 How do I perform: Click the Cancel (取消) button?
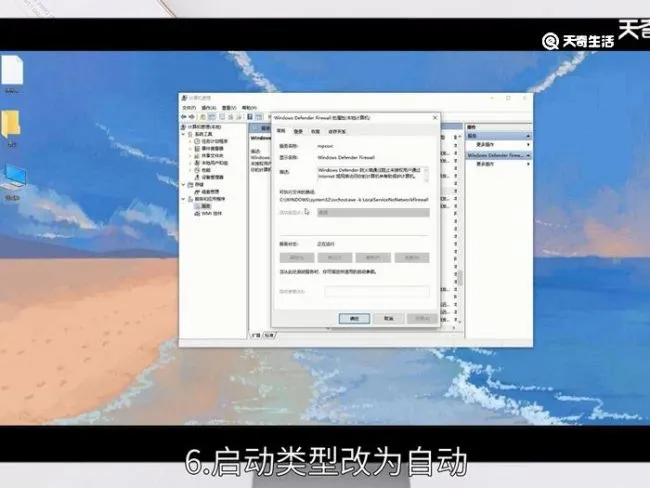pyautogui.click(x=388, y=318)
